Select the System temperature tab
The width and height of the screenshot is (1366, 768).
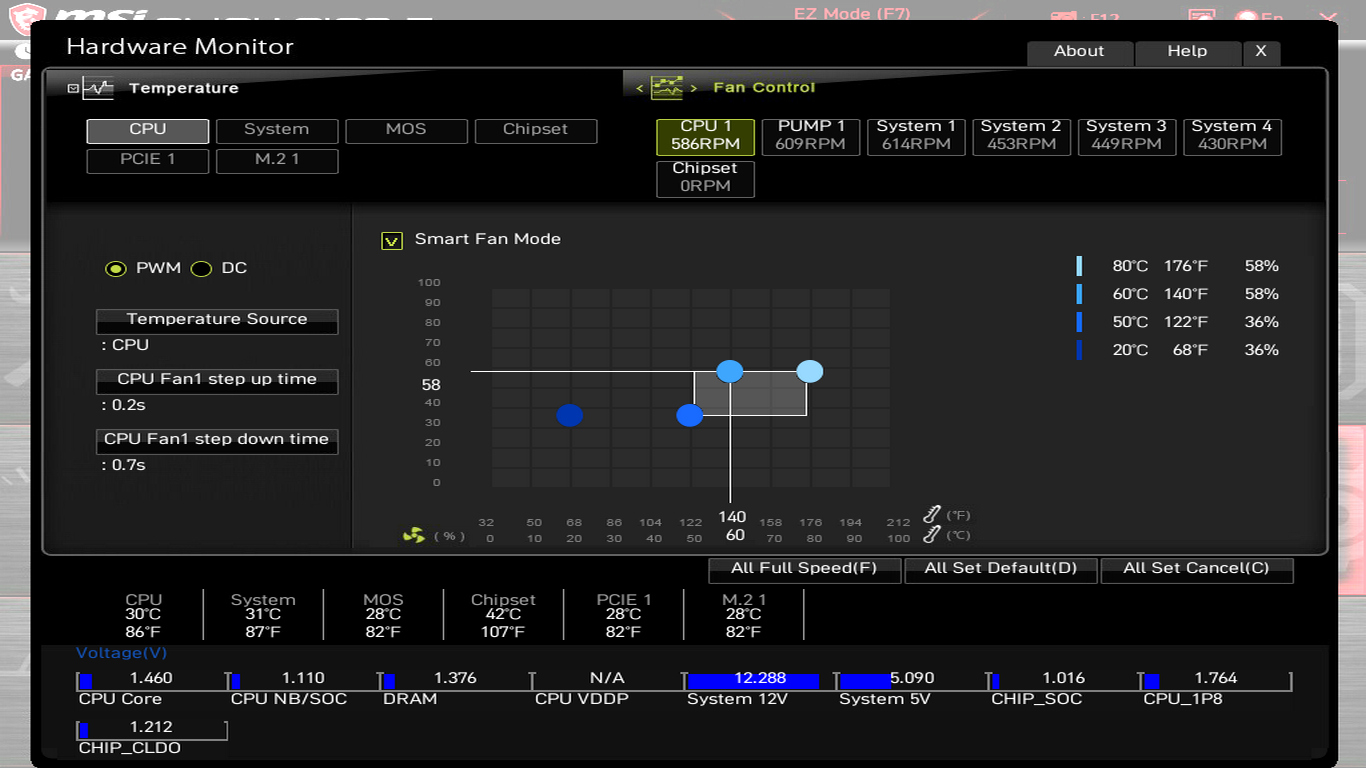point(277,131)
